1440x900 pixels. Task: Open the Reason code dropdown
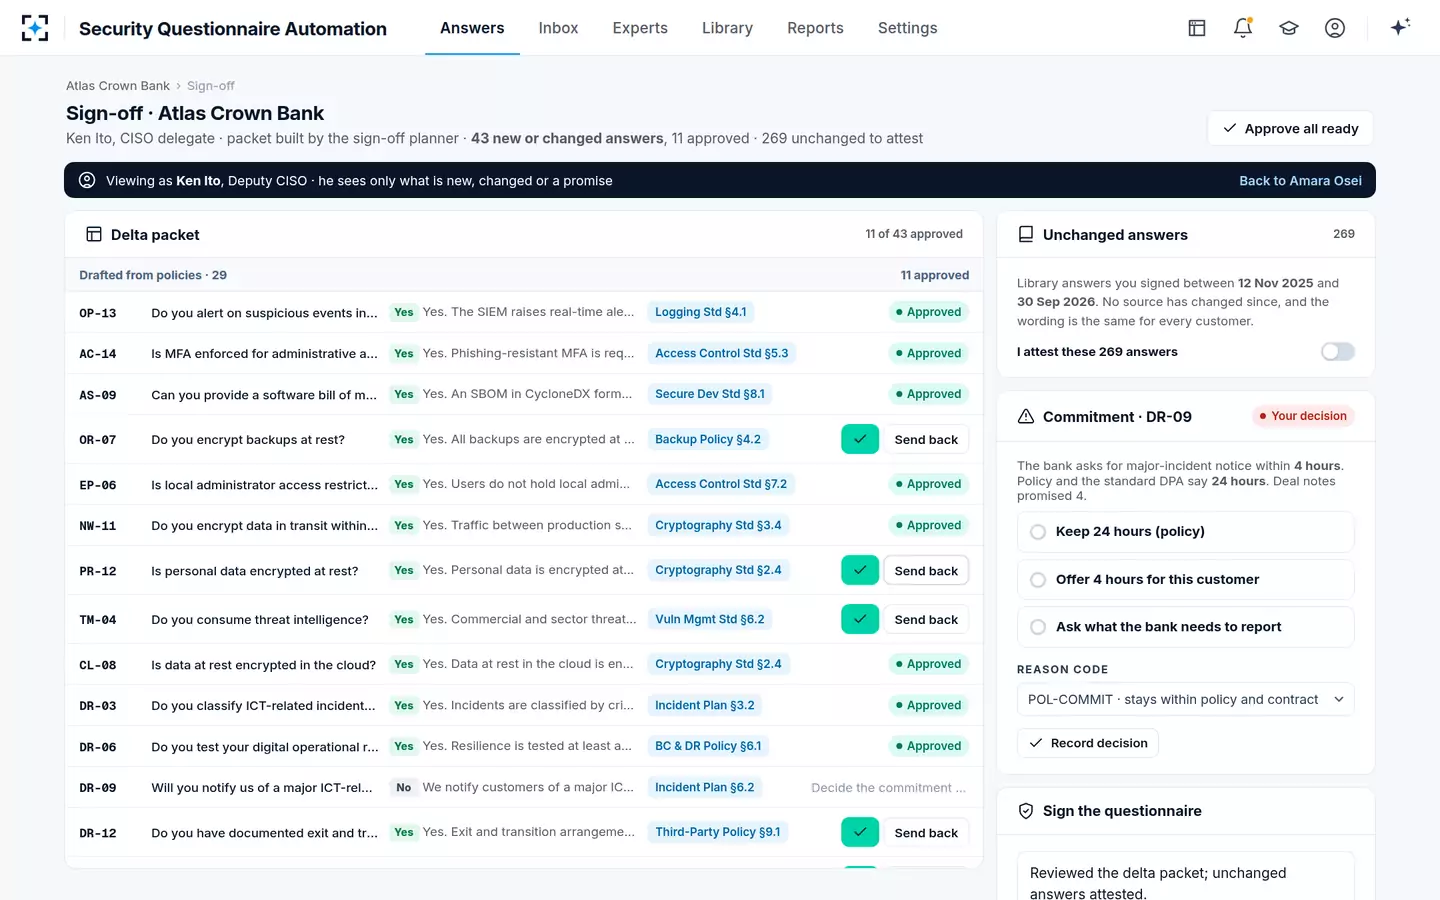tap(1186, 699)
